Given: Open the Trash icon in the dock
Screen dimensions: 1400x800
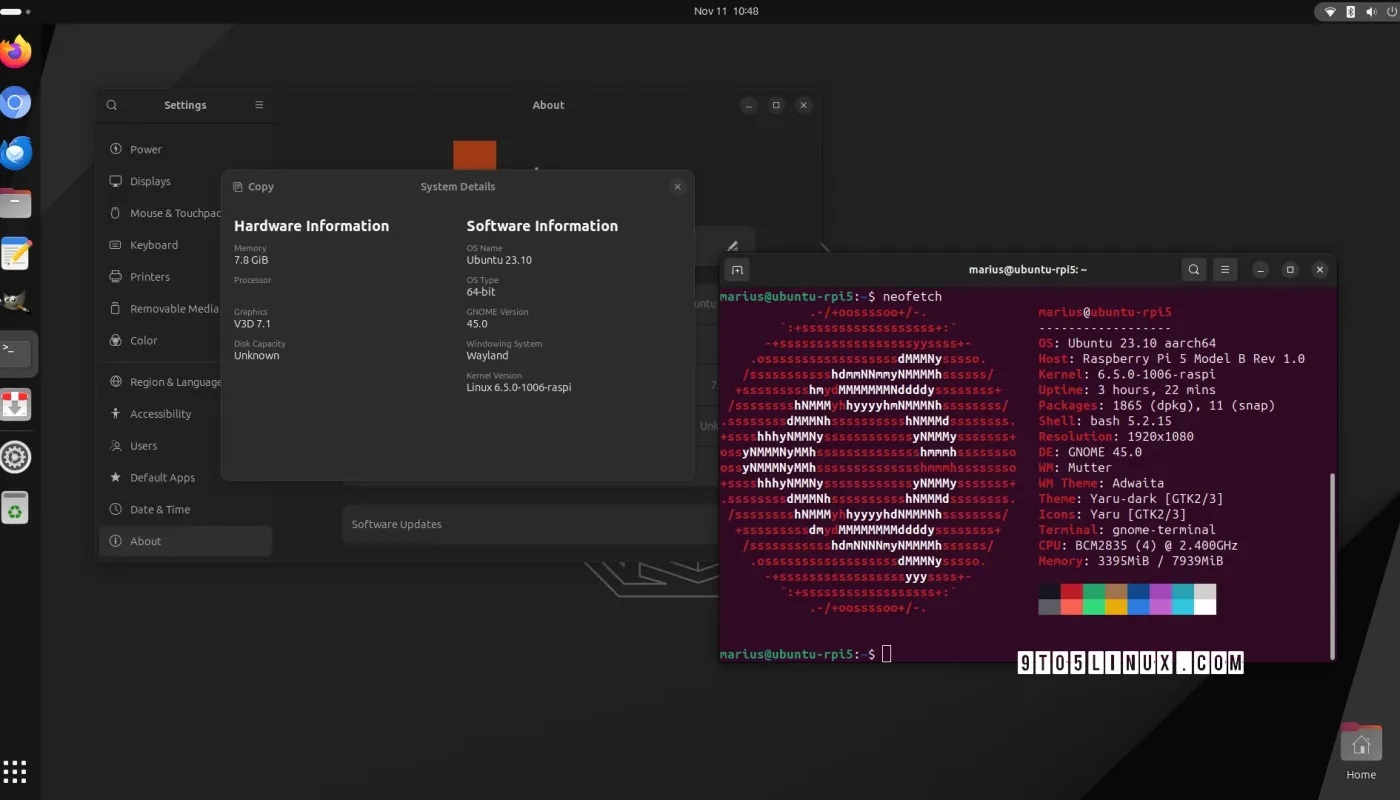Looking at the screenshot, I should (x=16, y=508).
